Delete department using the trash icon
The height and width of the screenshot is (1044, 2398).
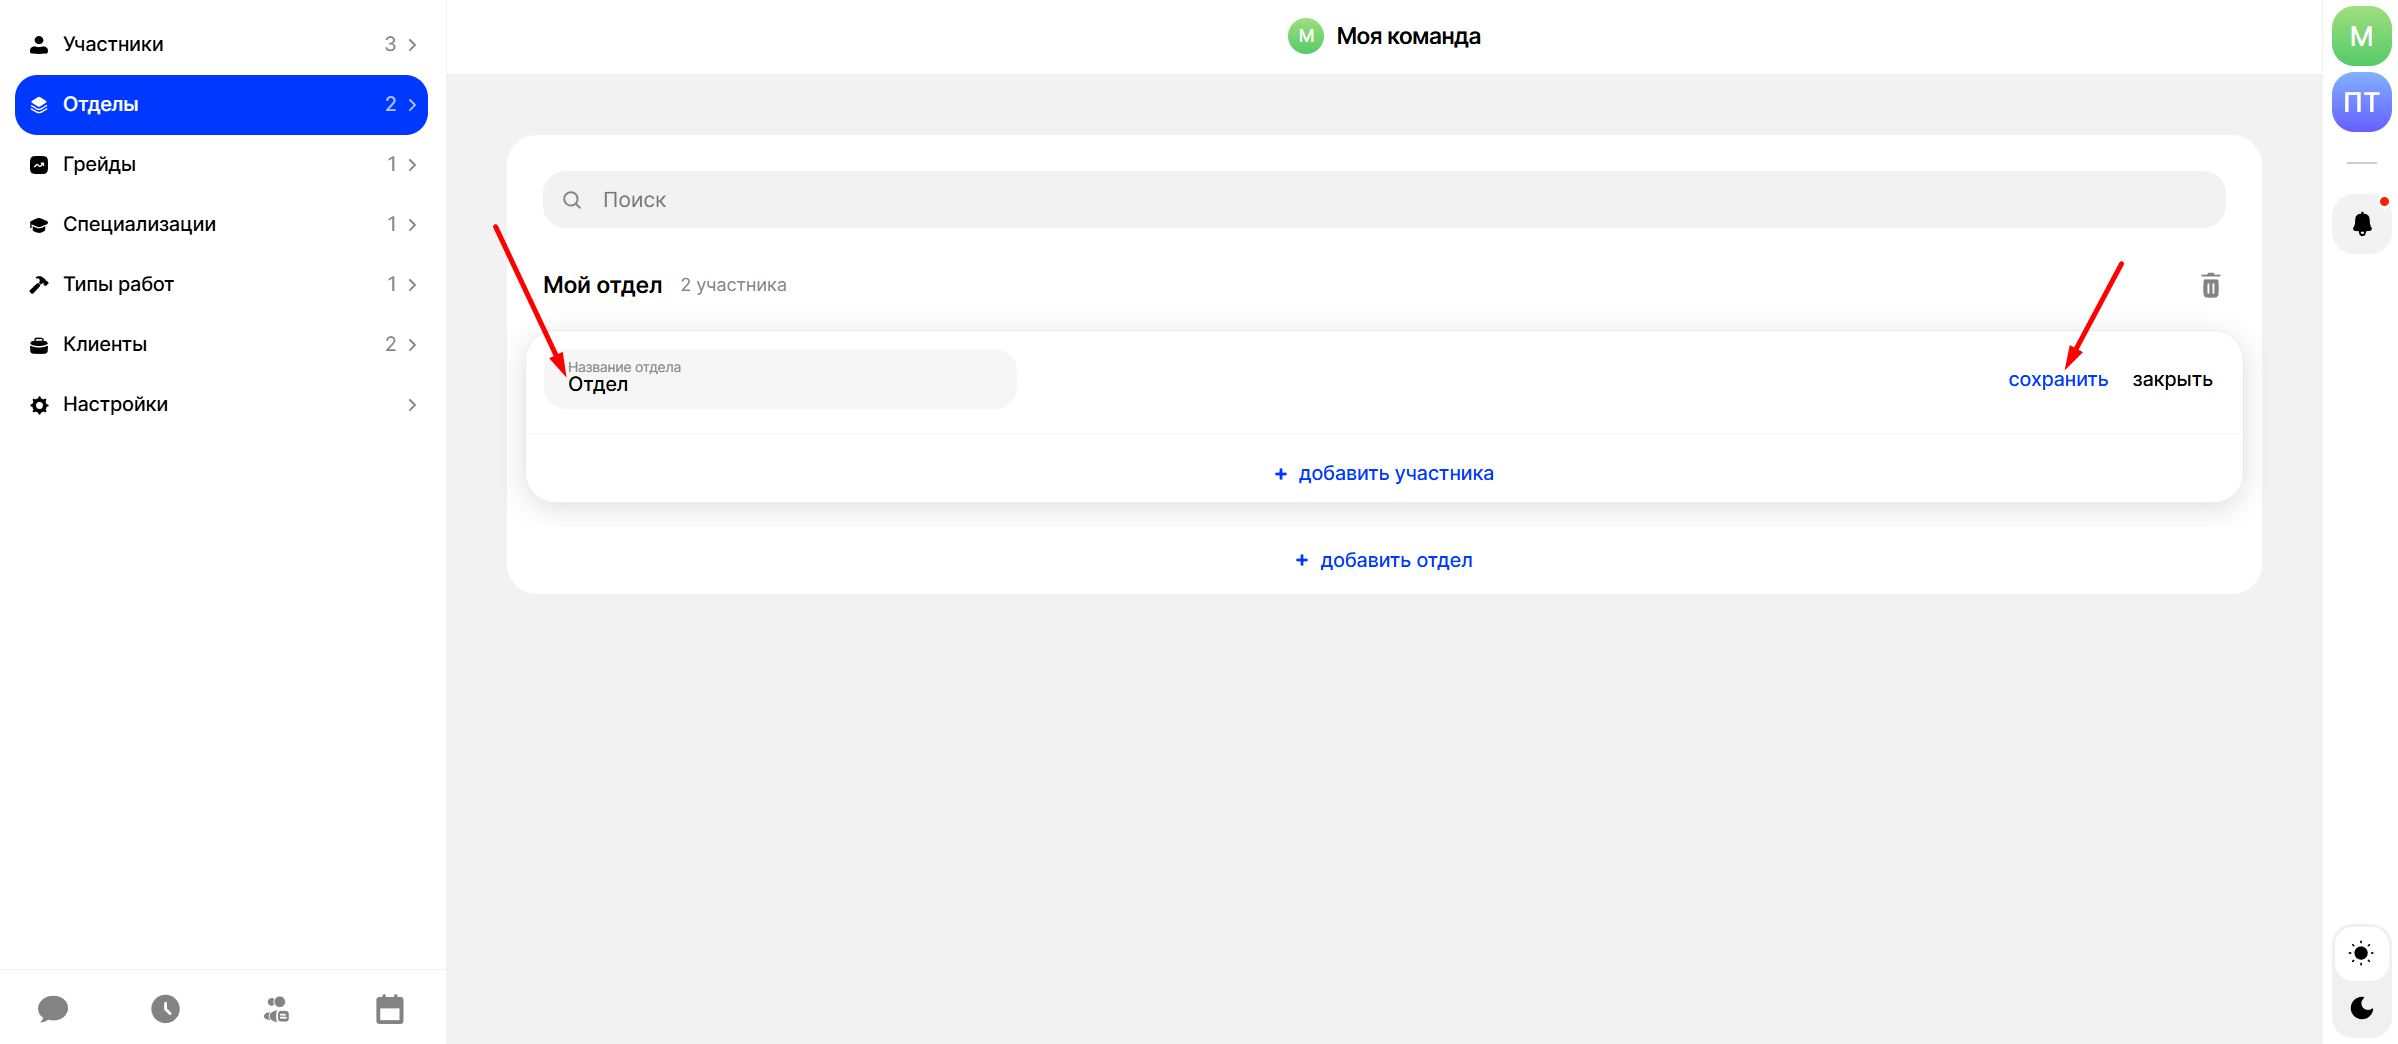tap(2210, 286)
